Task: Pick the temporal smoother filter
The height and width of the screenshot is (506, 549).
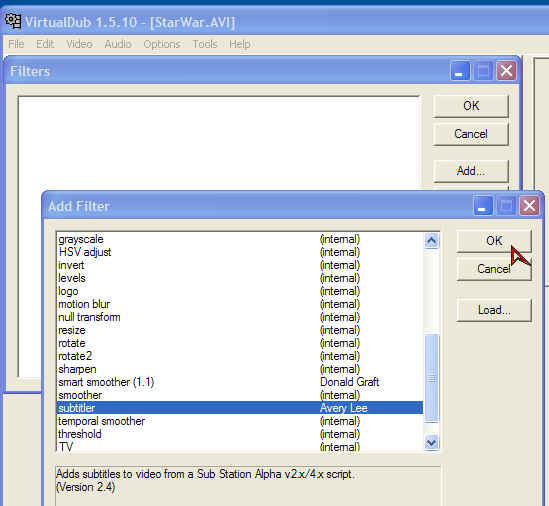Action: click(240, 421)
